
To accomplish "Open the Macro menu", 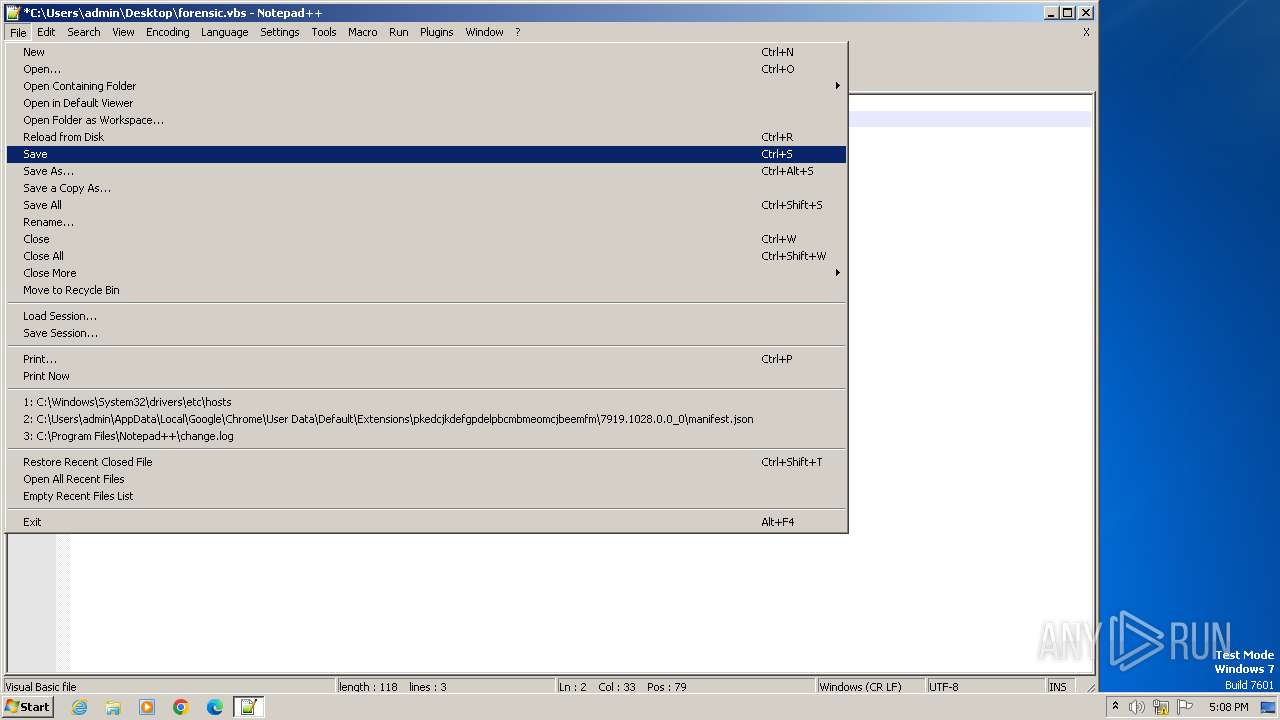I will pyautogui.click(x=363, y=32).
